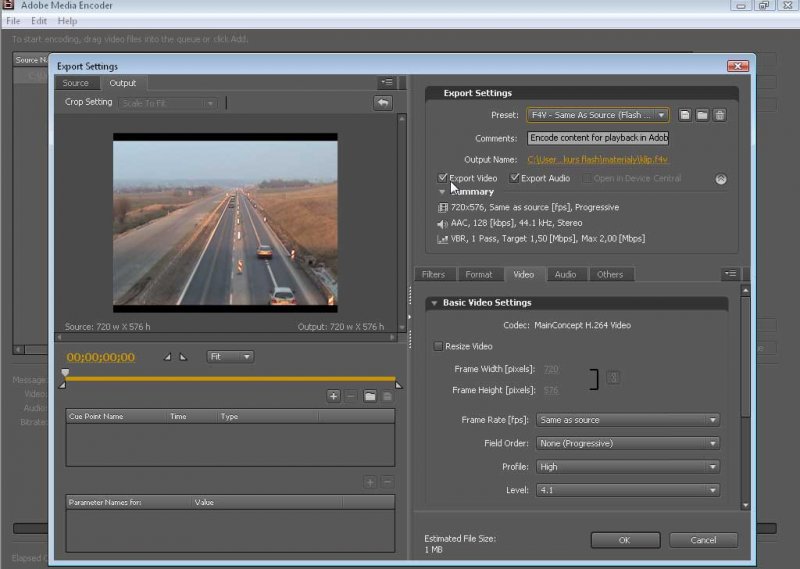800x569 pixels.
Task: Click the Delete Preset trash icon
Action: [719, 115]
